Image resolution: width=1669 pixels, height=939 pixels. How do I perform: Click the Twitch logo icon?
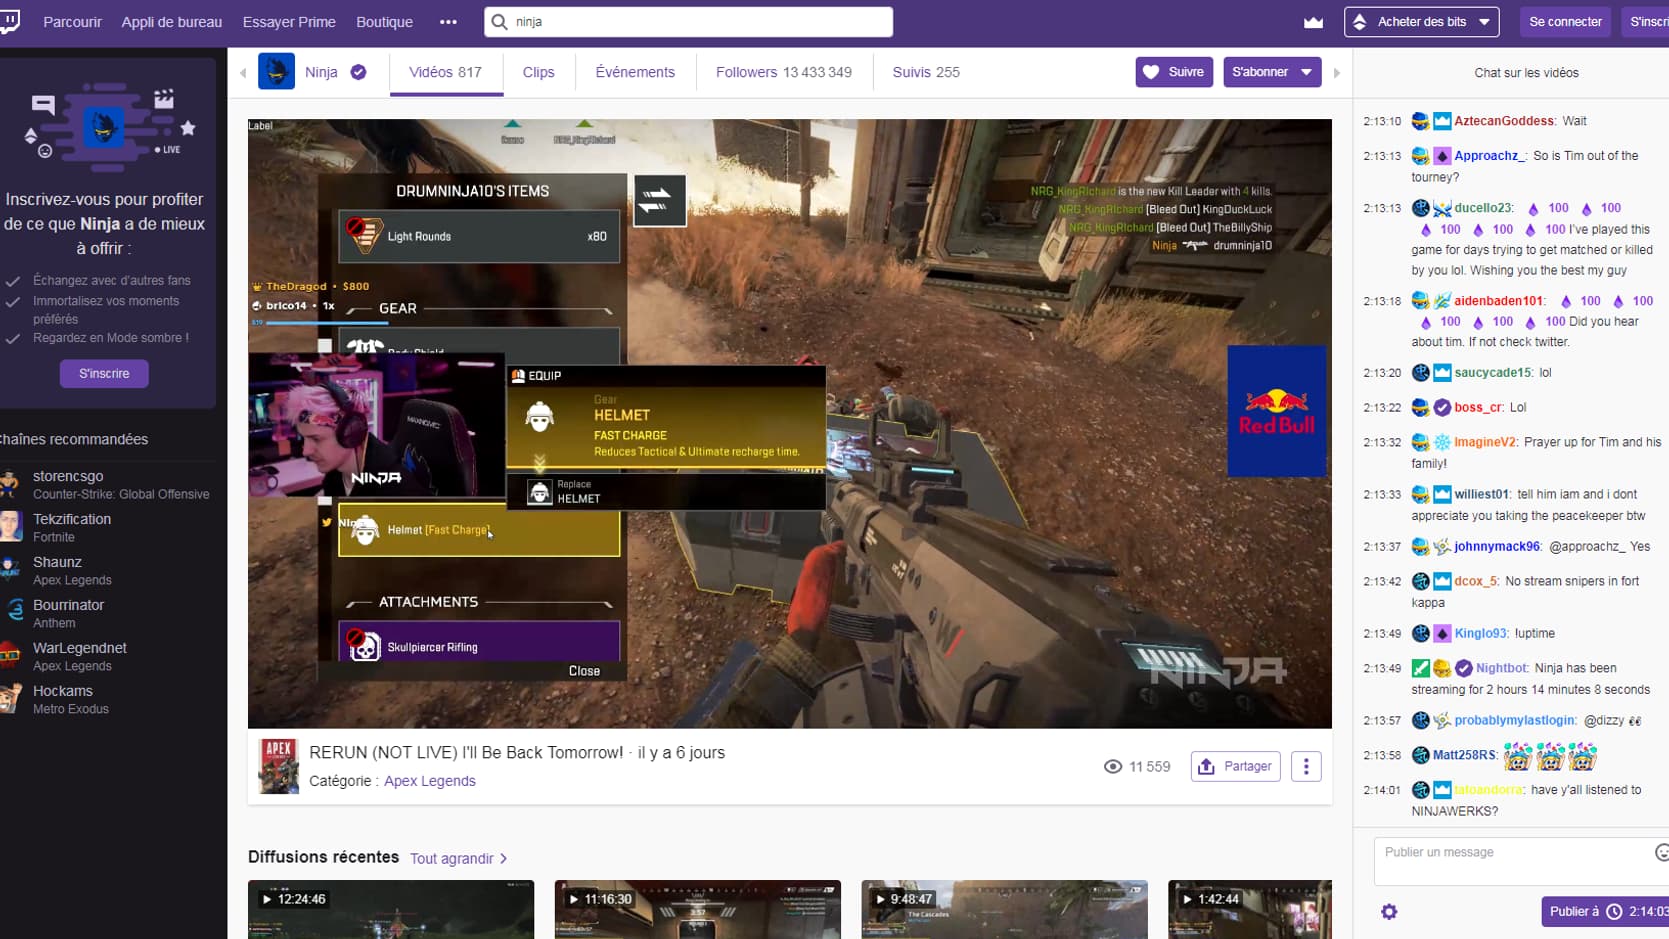click(x=9, y=21)
